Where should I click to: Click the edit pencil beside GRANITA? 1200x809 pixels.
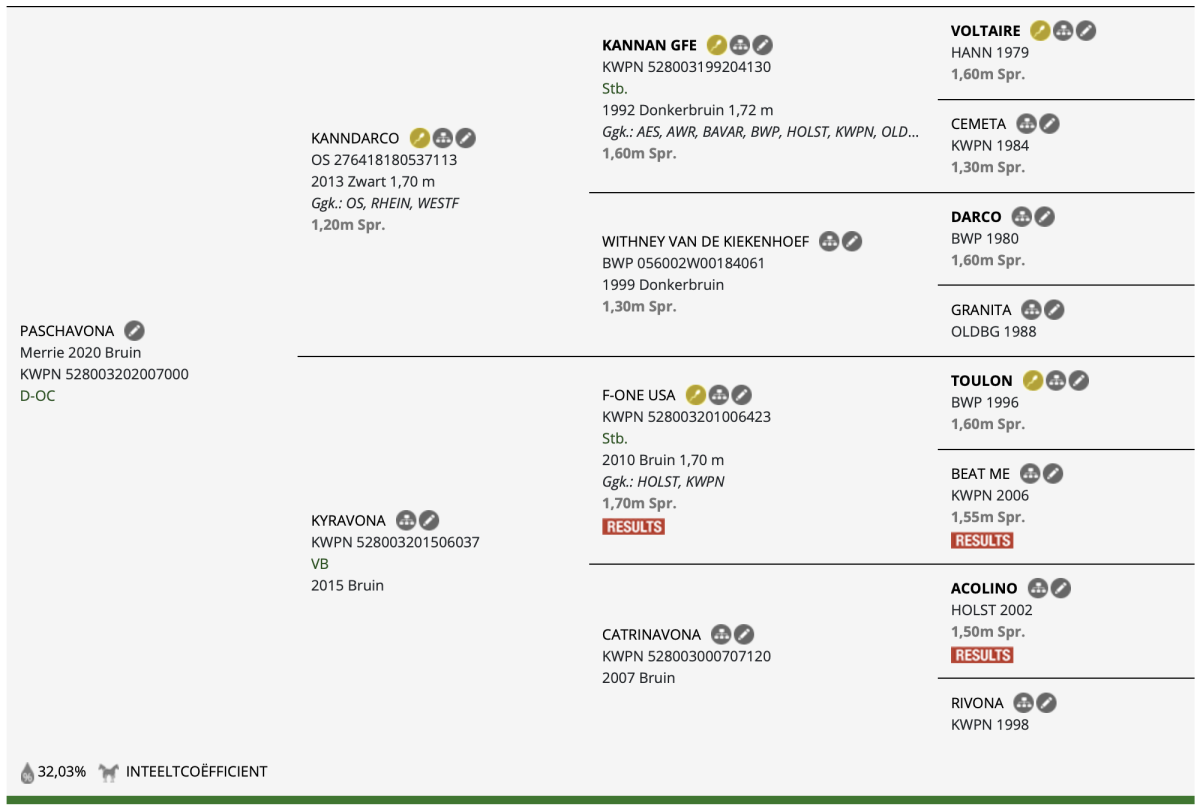pyautogui.click(x=1054, y=310)
